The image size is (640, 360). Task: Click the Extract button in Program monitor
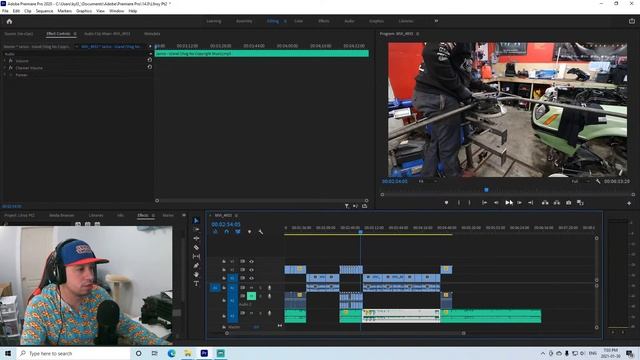tap(557, 202)
